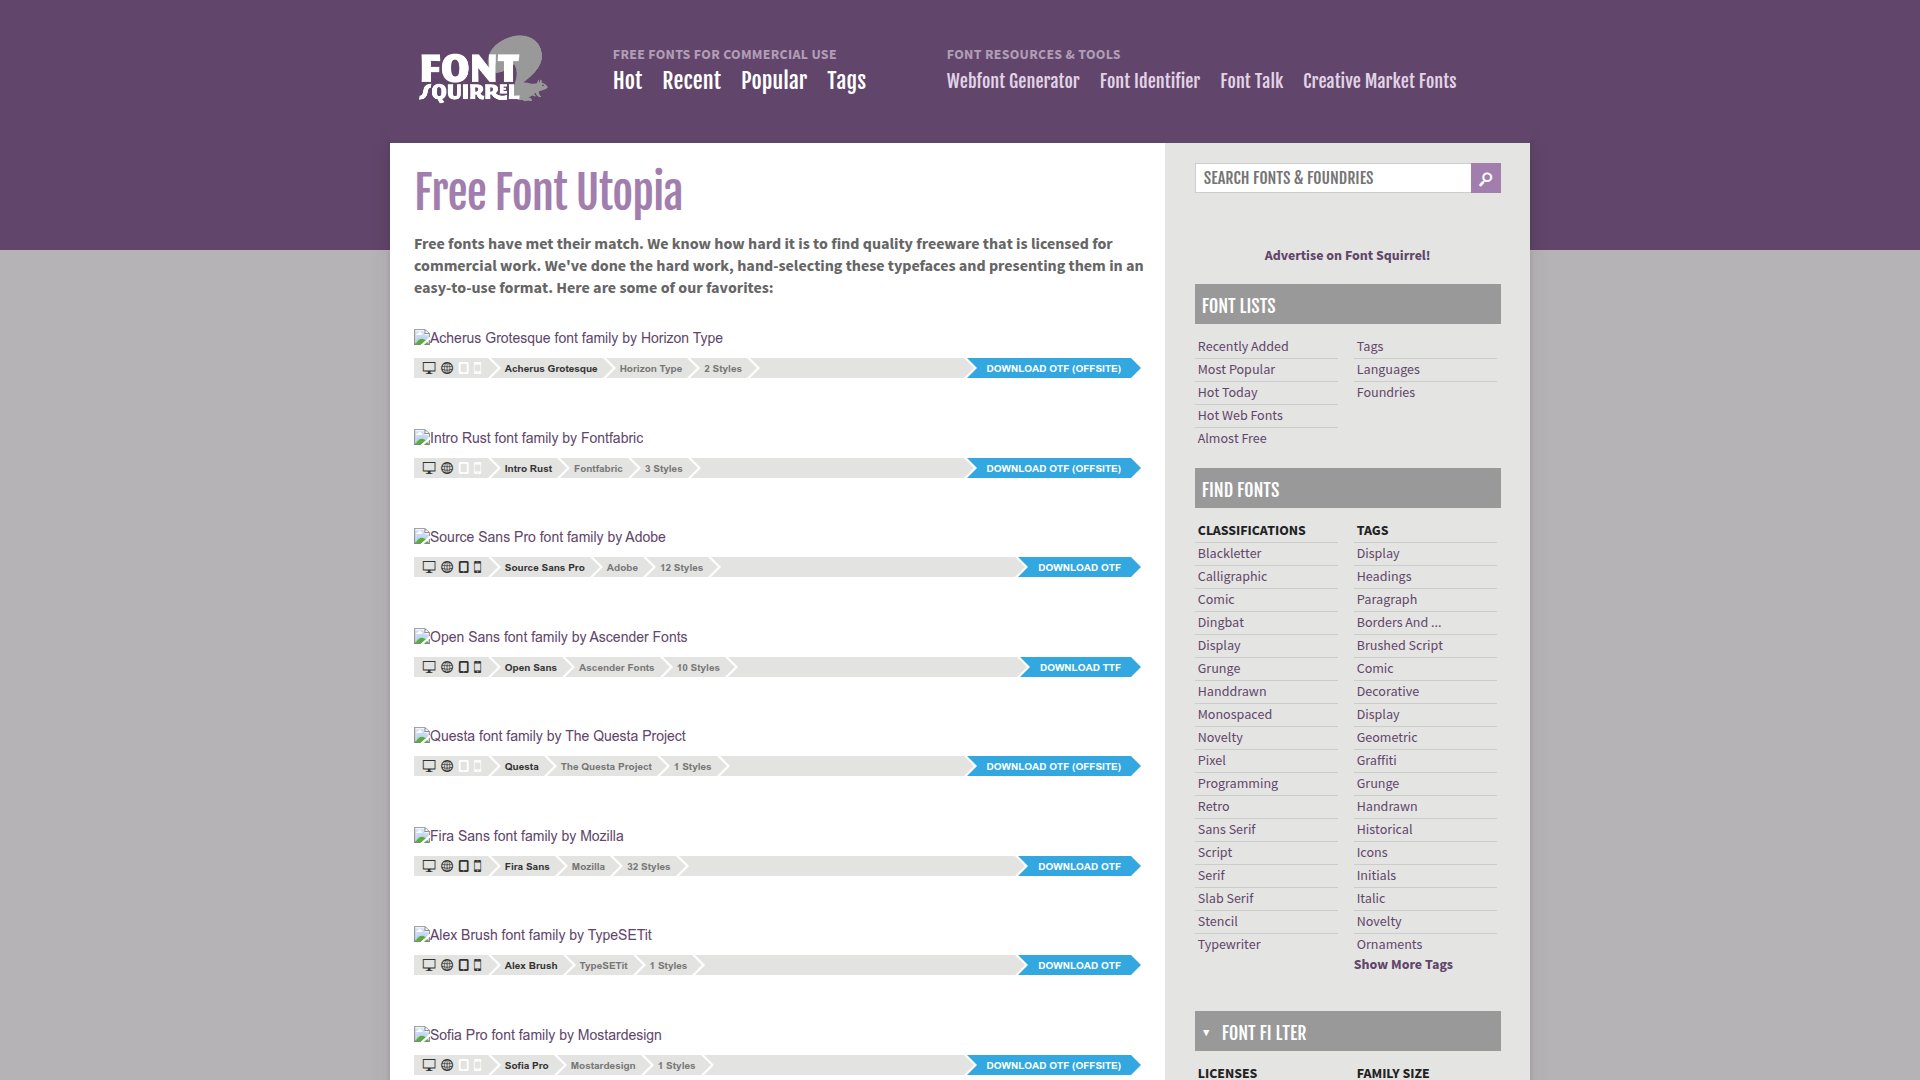
Task: Click the Horizon Type foundry label
Action: click(650, 368)
